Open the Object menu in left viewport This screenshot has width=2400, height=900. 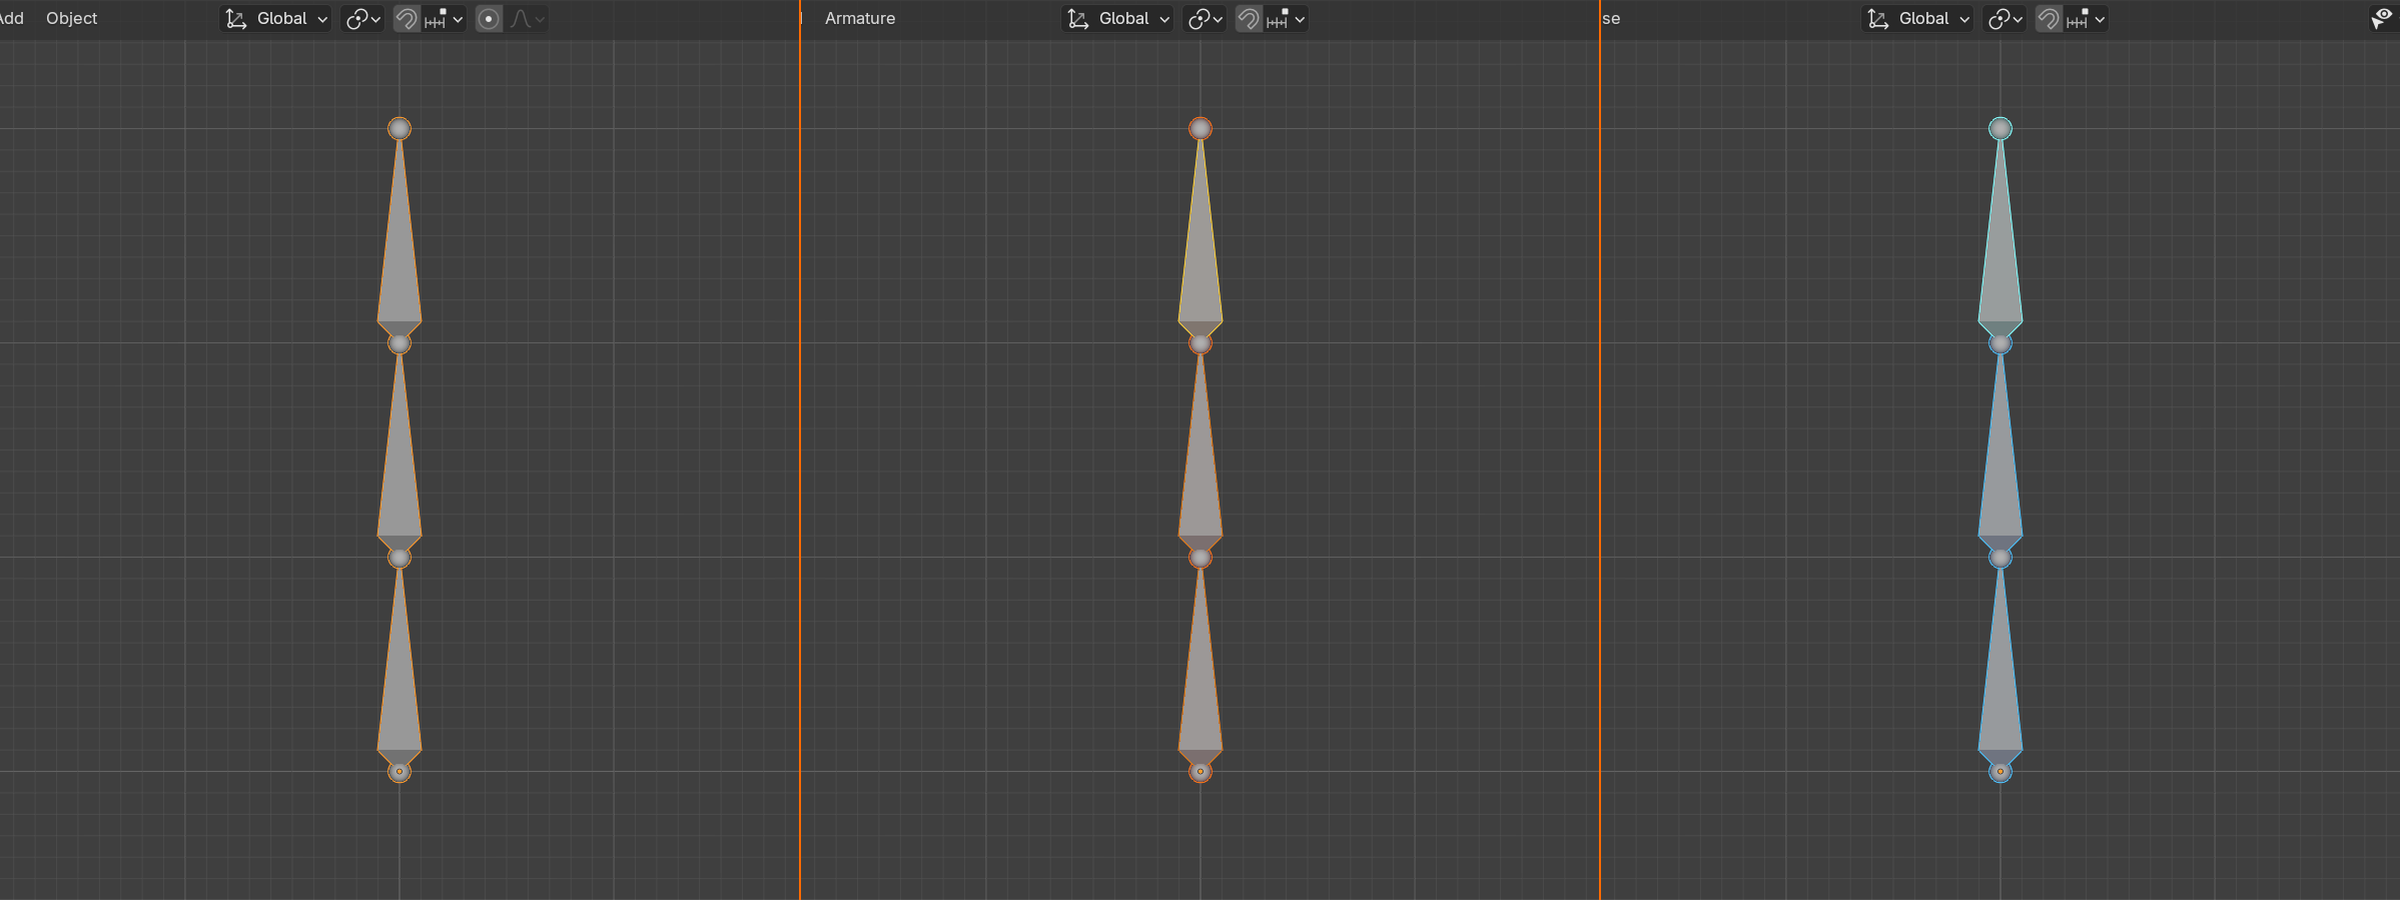tap(72, 18)
